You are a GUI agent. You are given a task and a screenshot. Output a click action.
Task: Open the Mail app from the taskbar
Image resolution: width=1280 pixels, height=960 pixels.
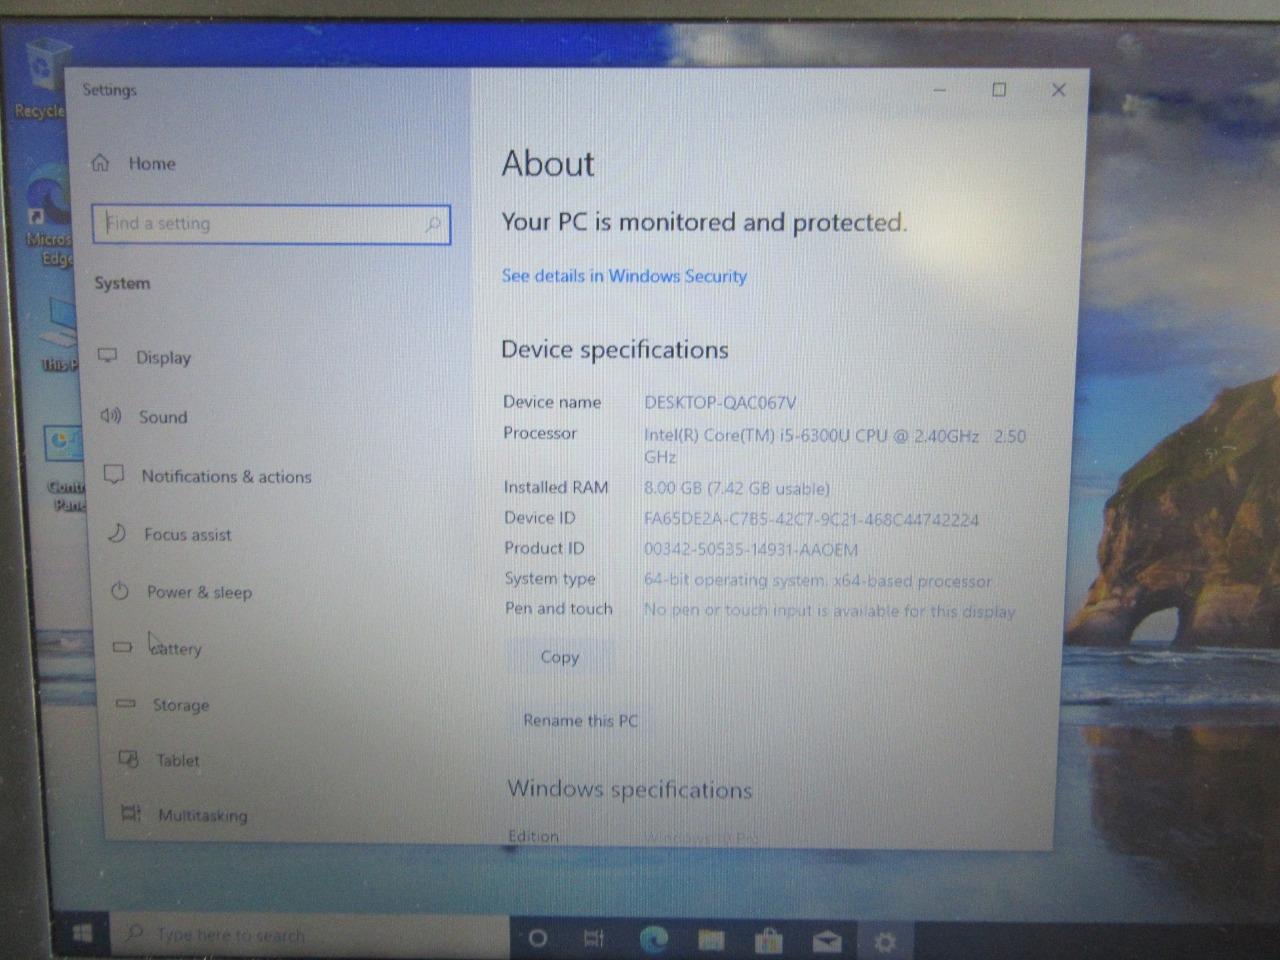[827, 940]
